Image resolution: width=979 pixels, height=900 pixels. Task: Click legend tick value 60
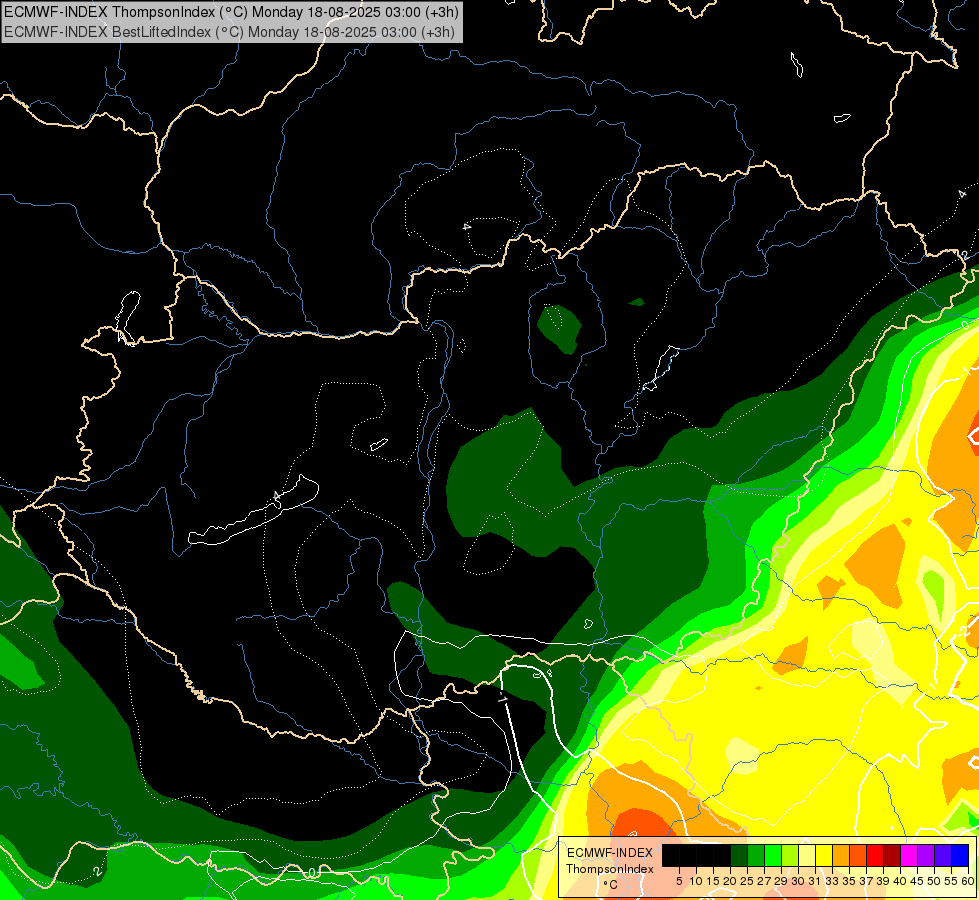[x=968, y=881]
